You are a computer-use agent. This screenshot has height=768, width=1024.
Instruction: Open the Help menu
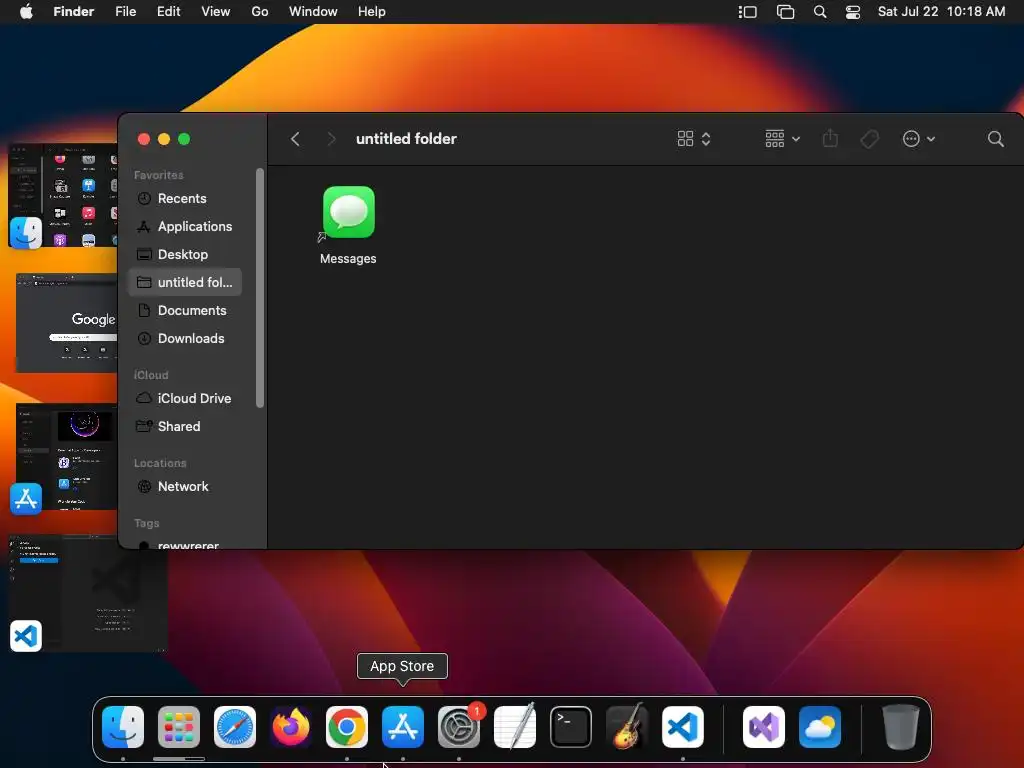[x=372, y=11]
